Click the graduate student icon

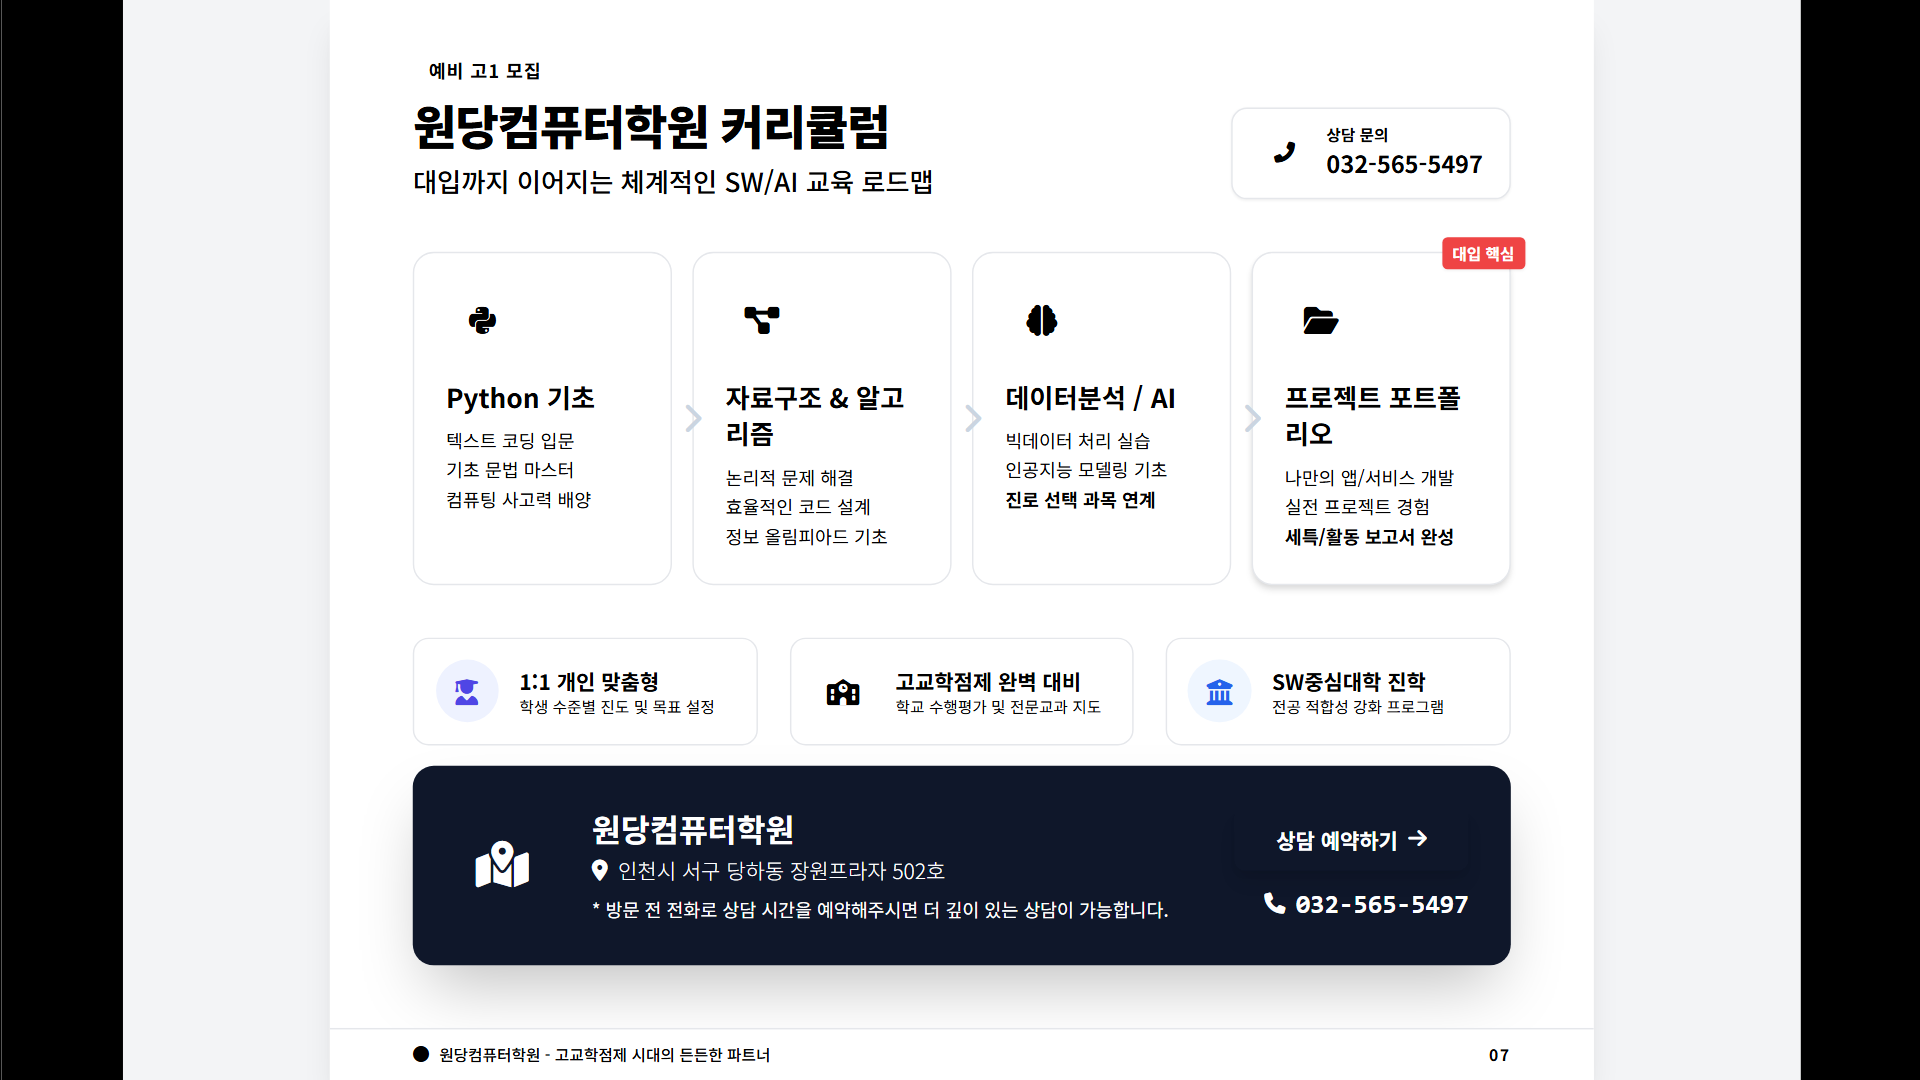click(467, 691)
